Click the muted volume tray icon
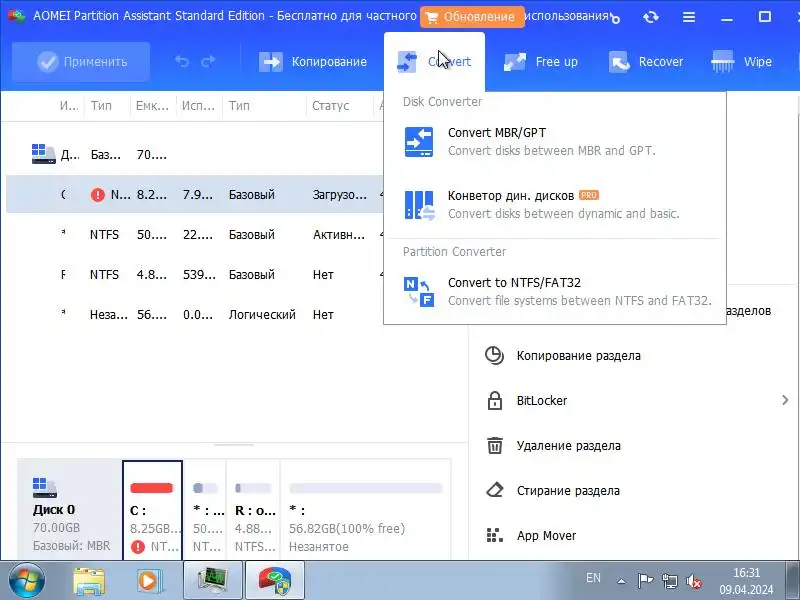 point(693,581)
